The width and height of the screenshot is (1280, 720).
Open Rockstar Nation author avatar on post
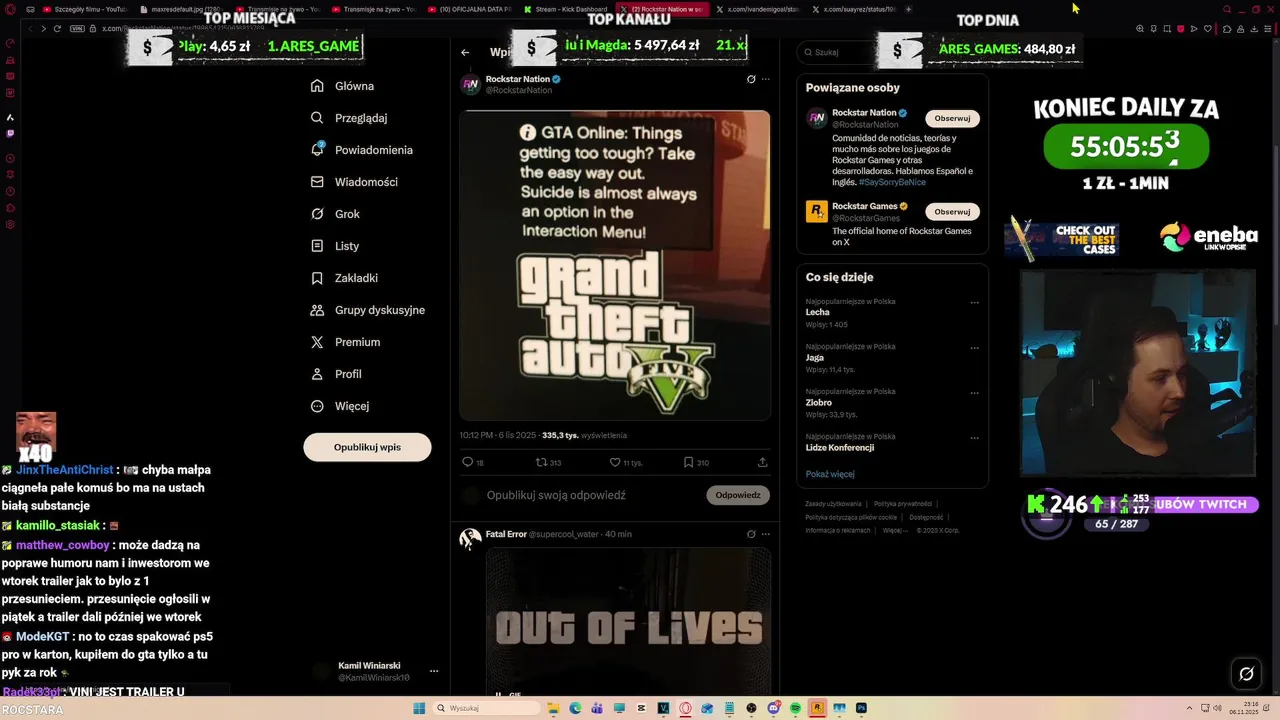pos(470,85)
